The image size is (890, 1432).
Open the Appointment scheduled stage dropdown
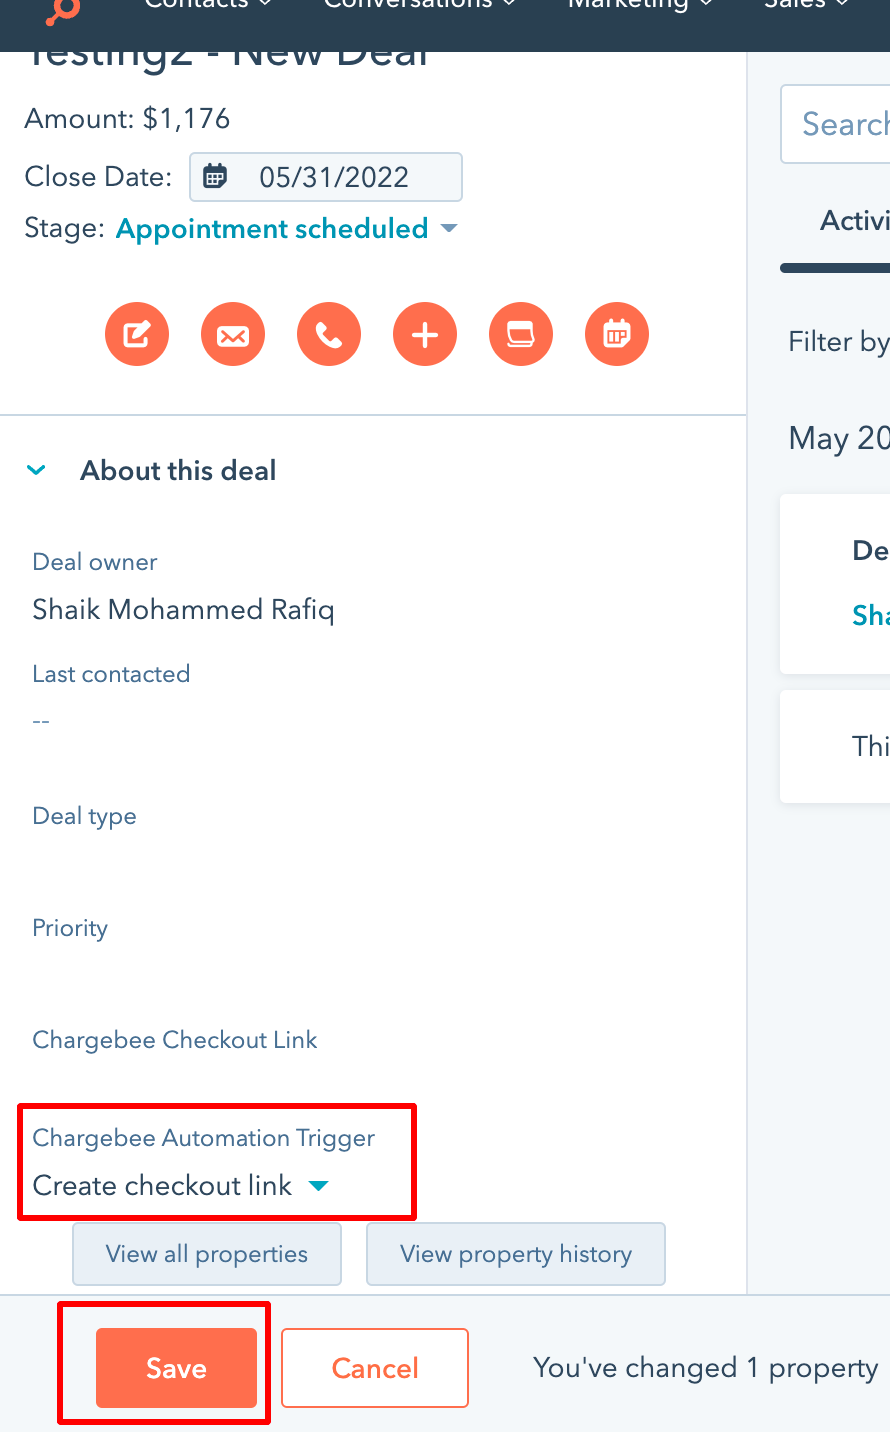(287, 229)
